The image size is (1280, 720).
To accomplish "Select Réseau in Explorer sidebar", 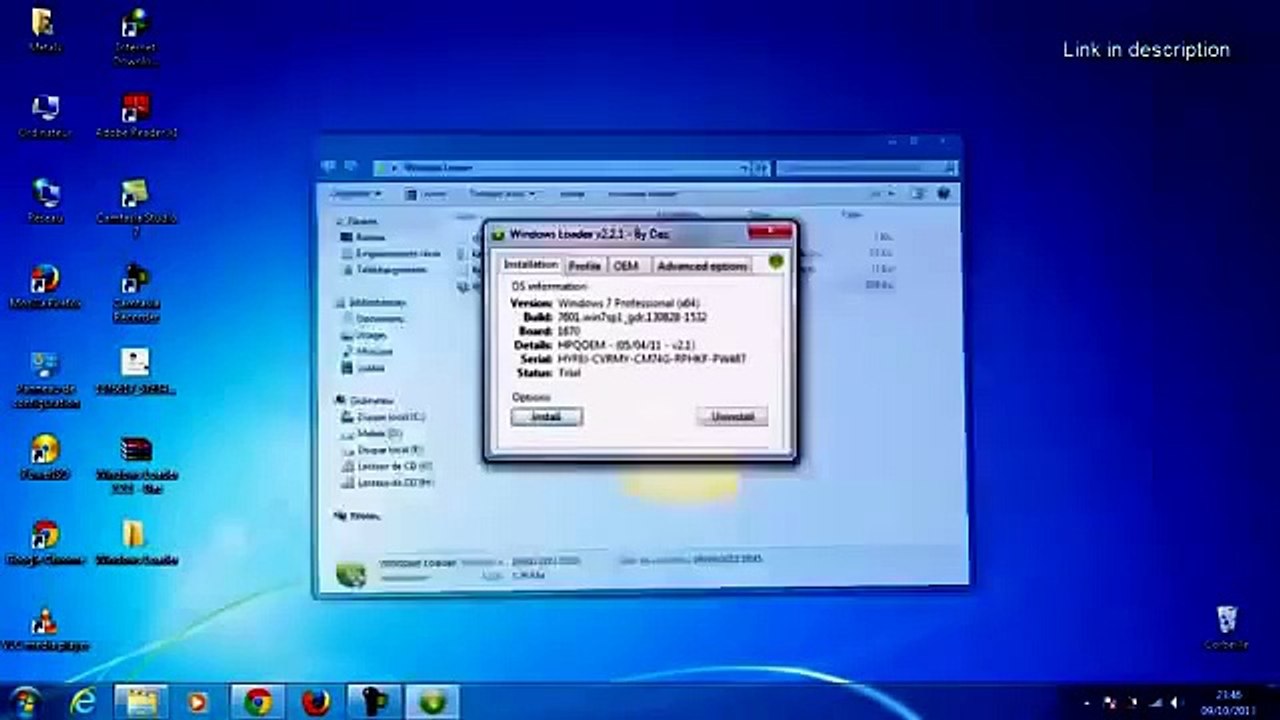I will (x=358, y=516).
